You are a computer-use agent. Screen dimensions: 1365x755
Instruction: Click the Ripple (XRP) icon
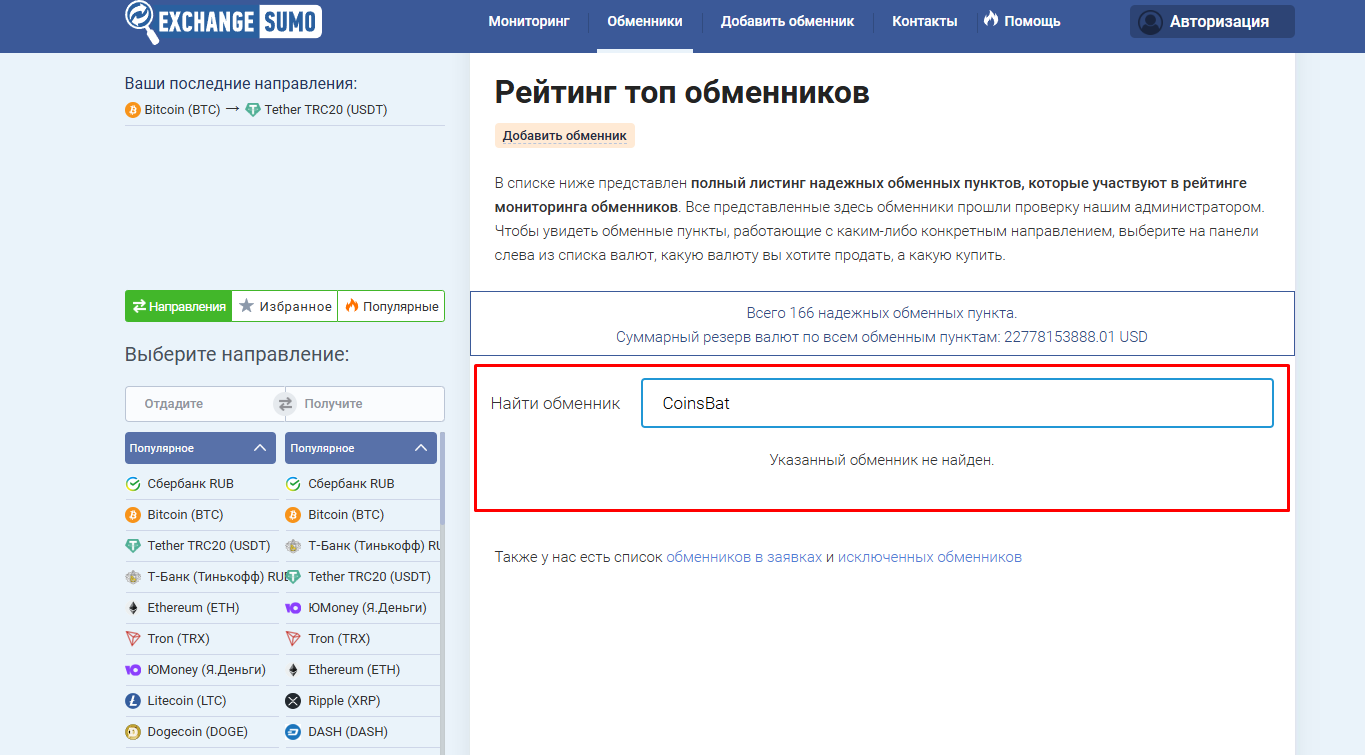click(293, 701)
